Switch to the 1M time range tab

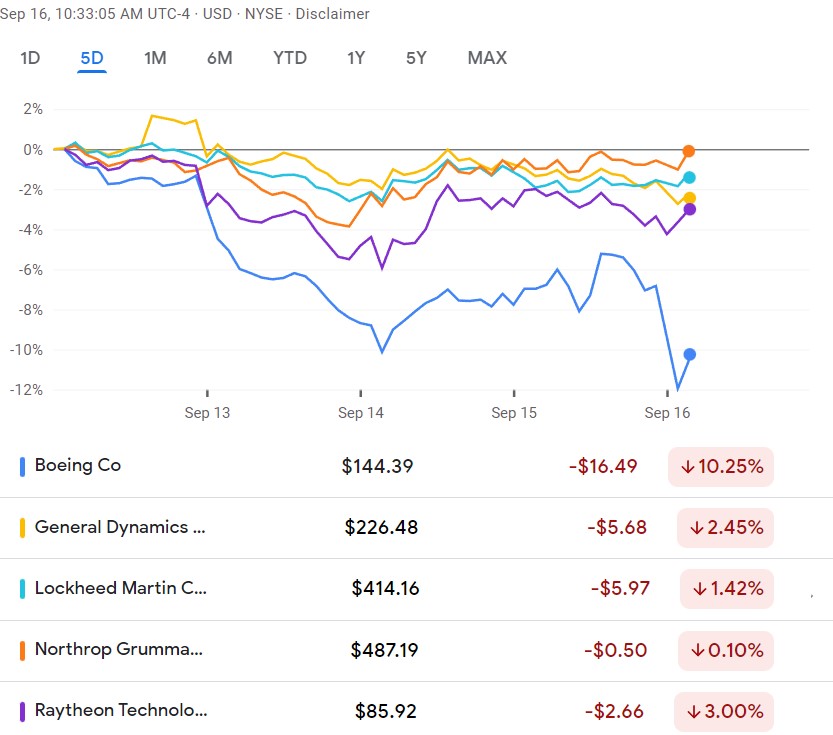[x=155, y=58]
